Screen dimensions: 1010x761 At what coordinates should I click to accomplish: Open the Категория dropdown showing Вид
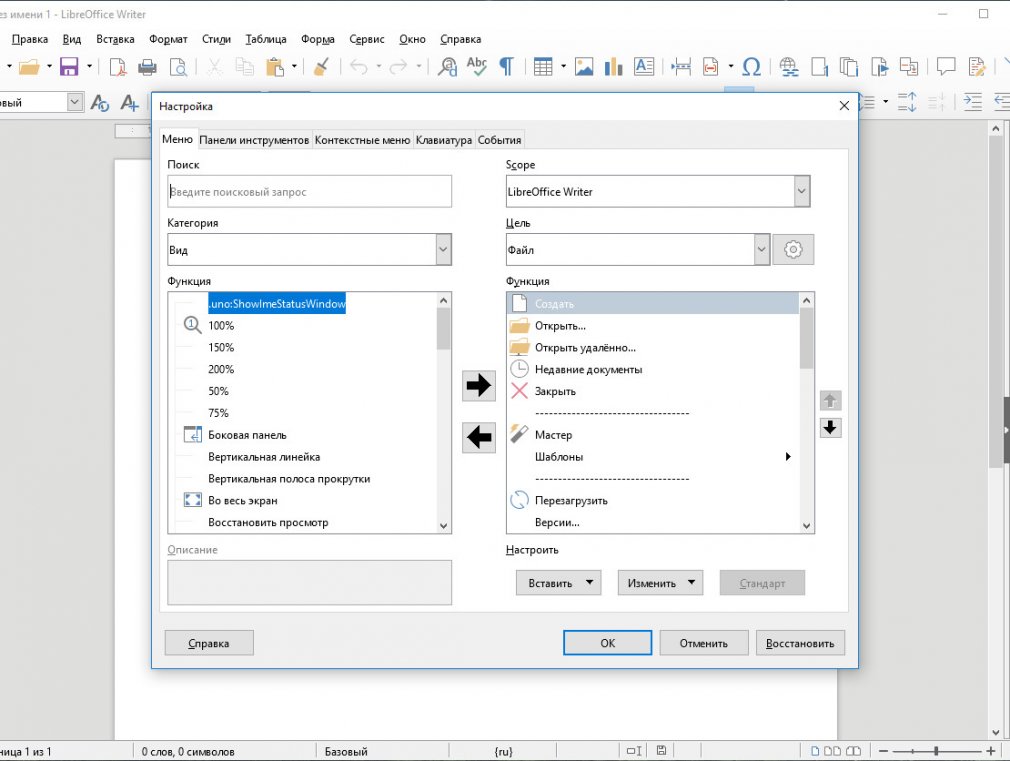(x=443, y=249)
